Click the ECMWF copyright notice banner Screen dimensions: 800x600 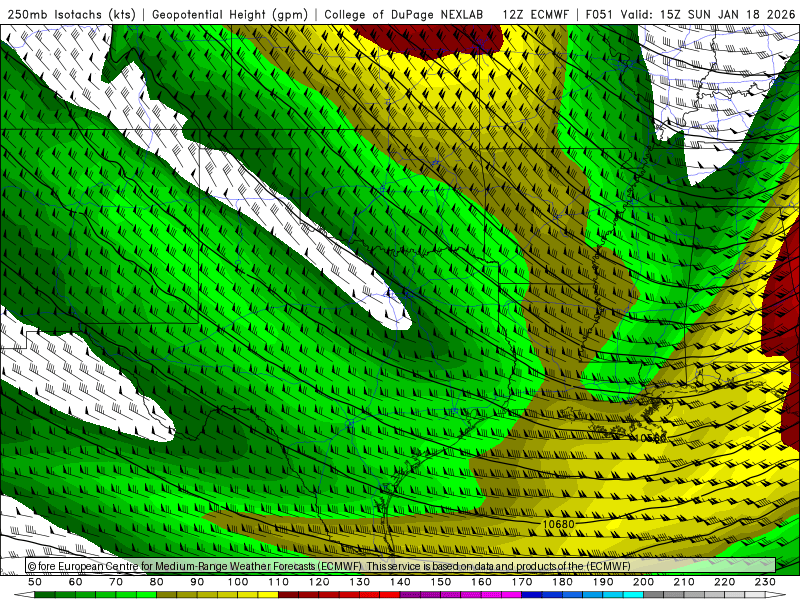tap(401, 566)
